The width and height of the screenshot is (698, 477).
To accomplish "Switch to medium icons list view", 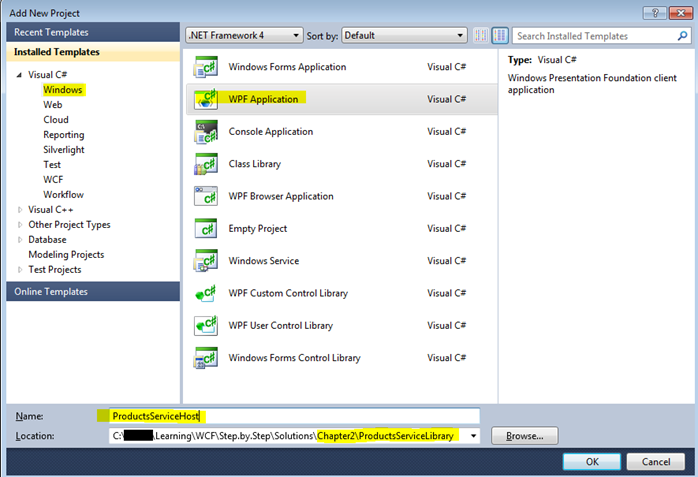I will click(x=500, y=36).
